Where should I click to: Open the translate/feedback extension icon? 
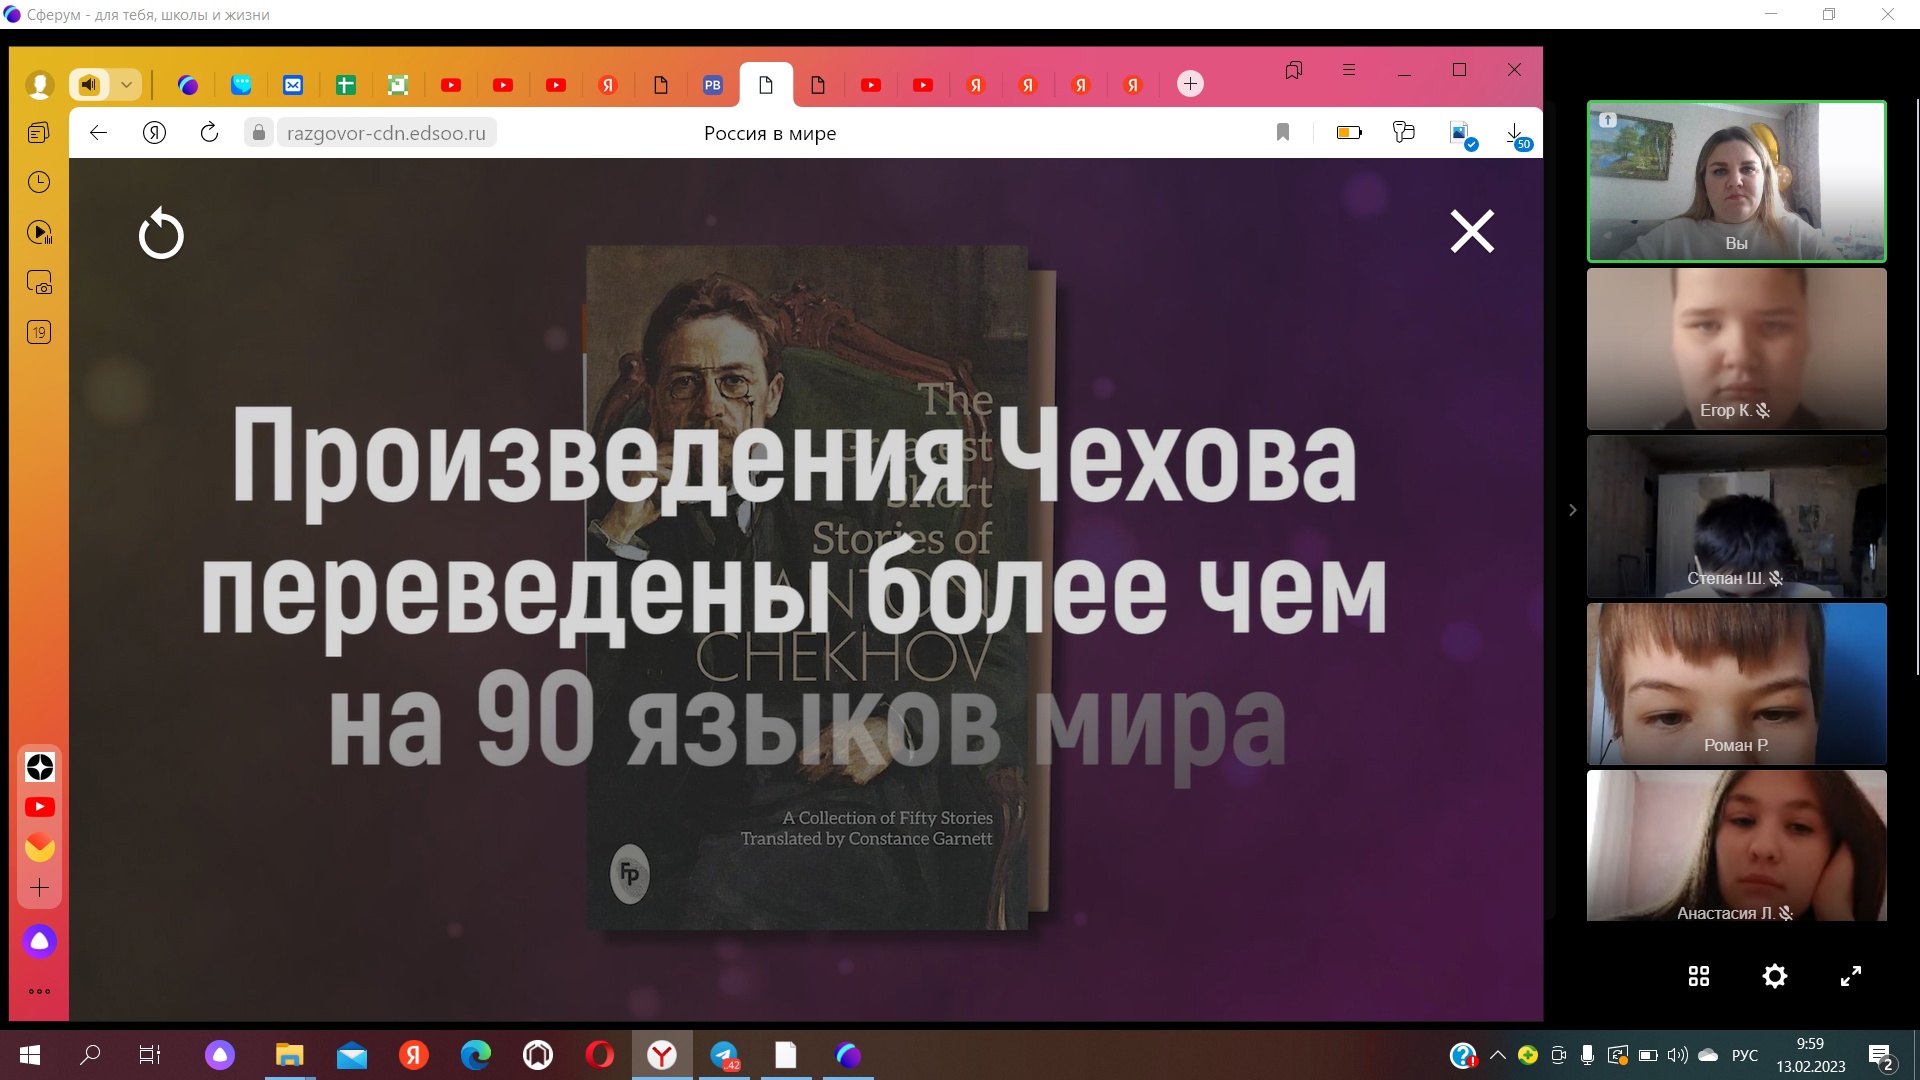pyautogui.click(x=1404, y=132)
